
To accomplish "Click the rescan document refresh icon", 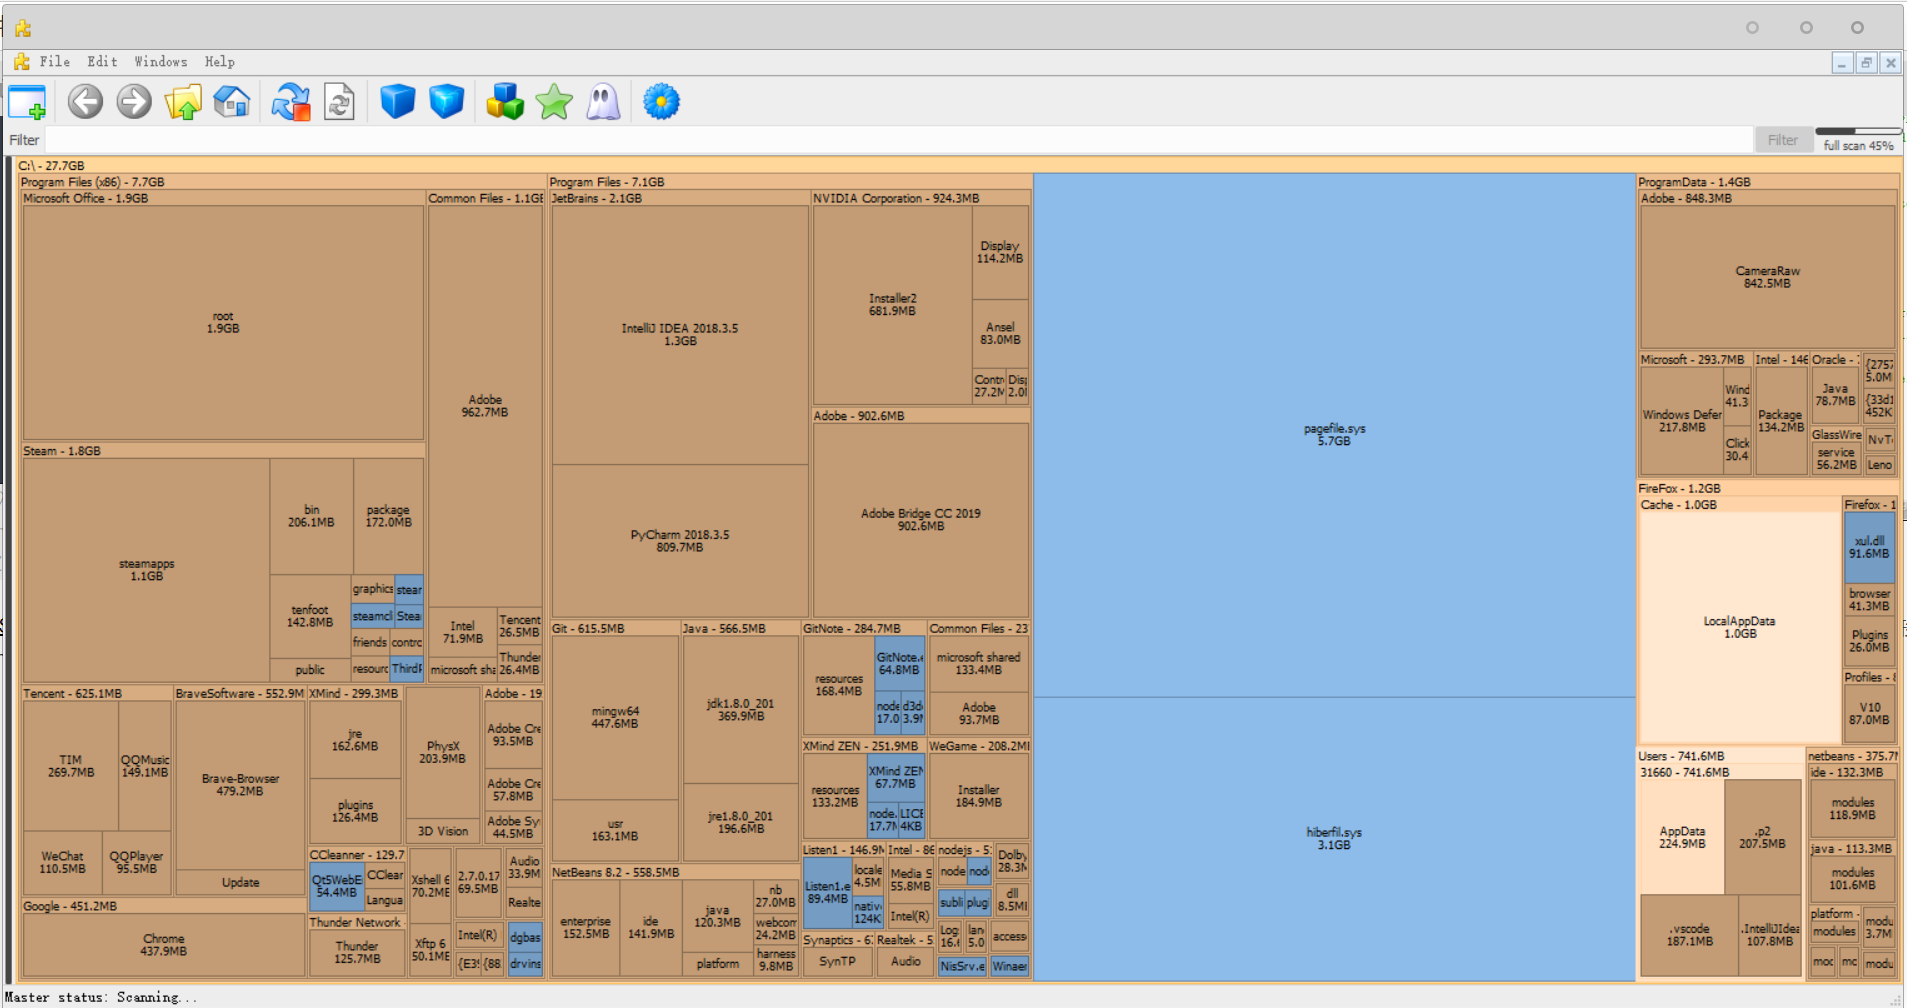I will 340,102.
